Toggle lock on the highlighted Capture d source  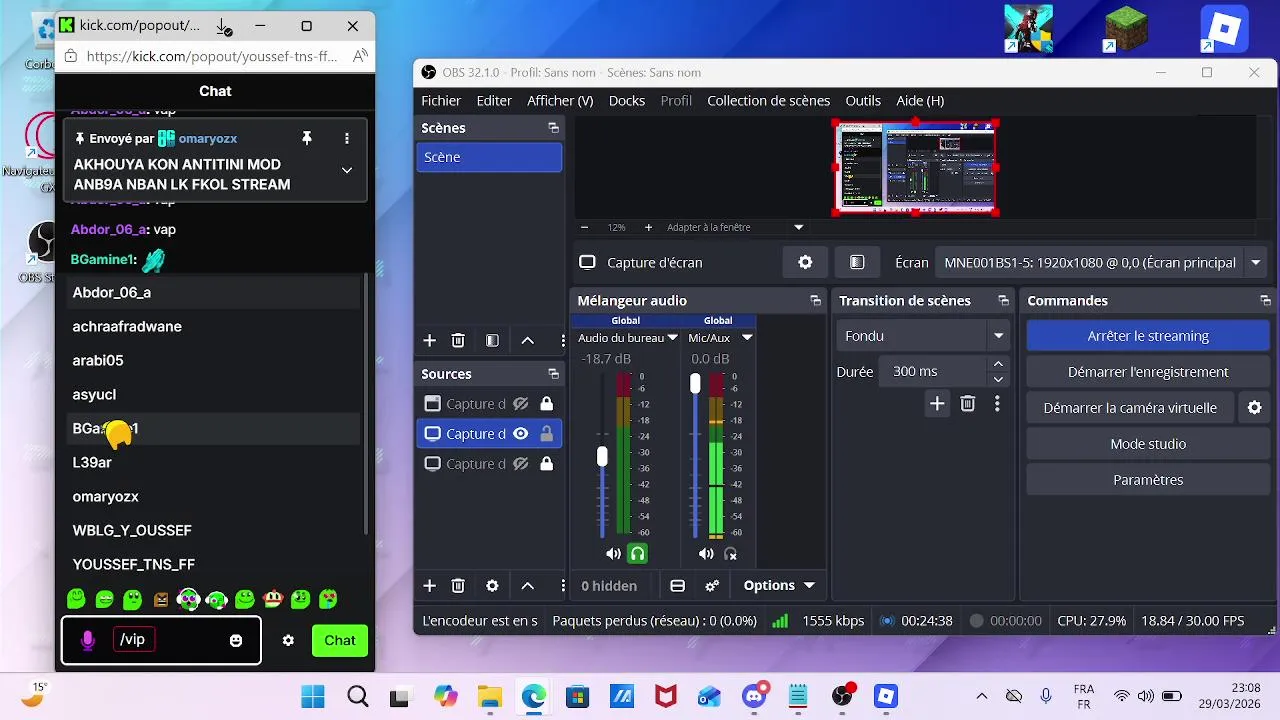(546, 434)
